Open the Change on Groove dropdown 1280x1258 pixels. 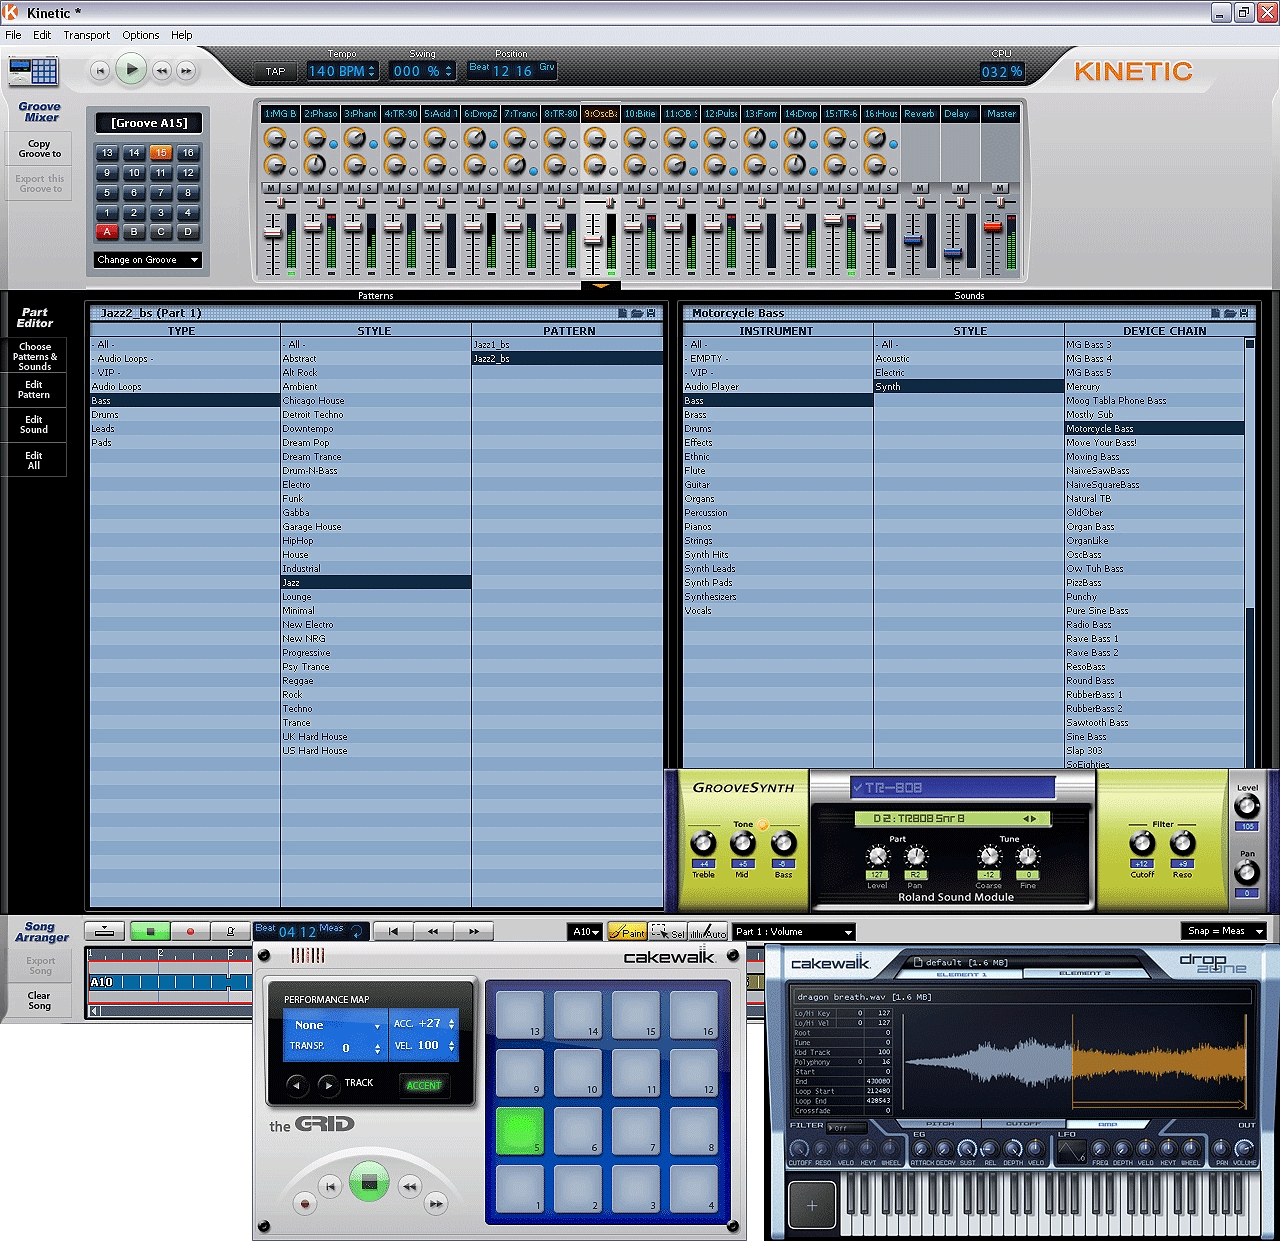149,260
